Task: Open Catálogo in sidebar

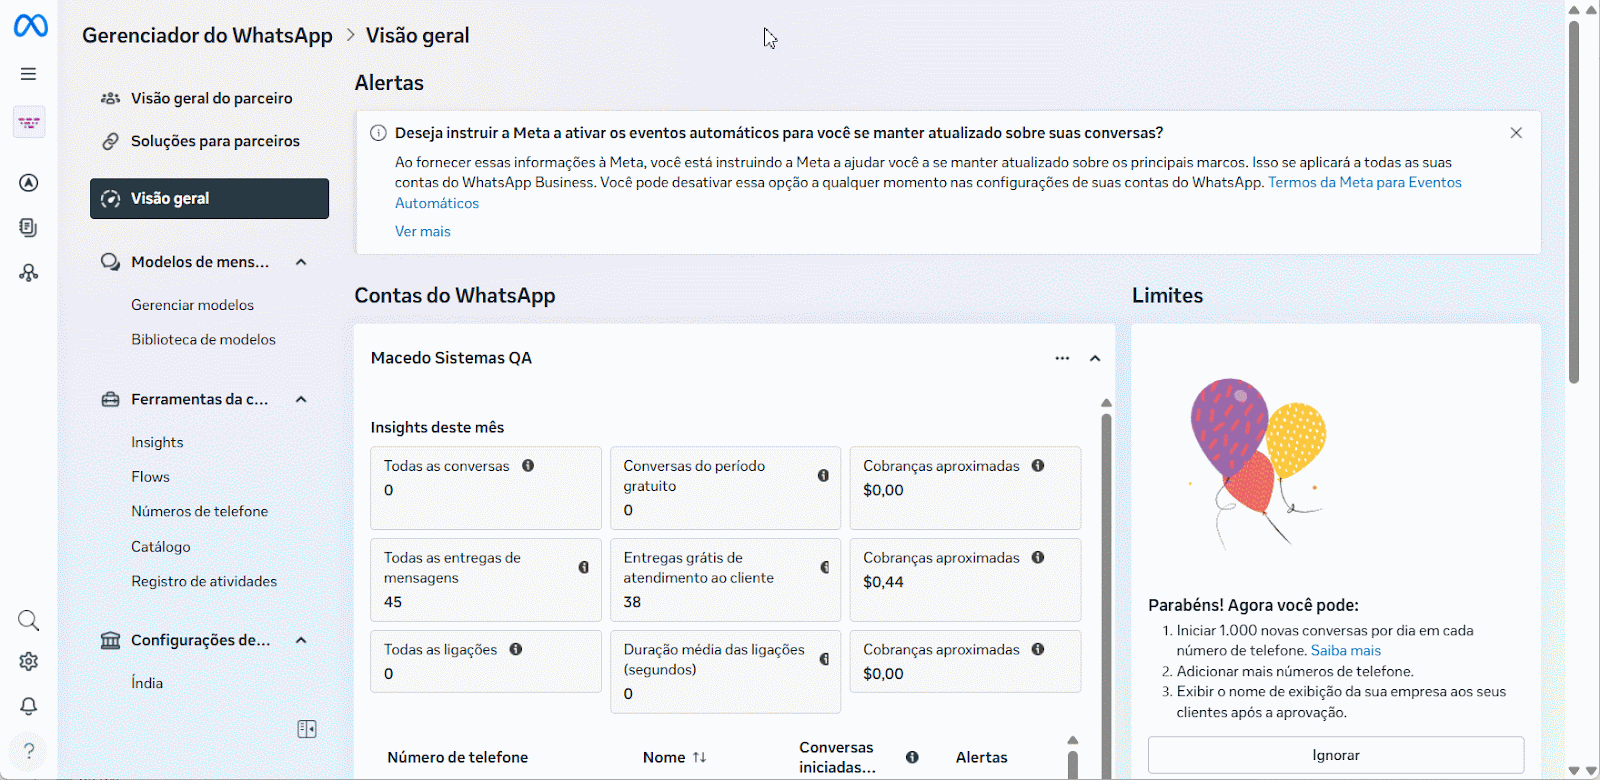Action: point(160,547)
